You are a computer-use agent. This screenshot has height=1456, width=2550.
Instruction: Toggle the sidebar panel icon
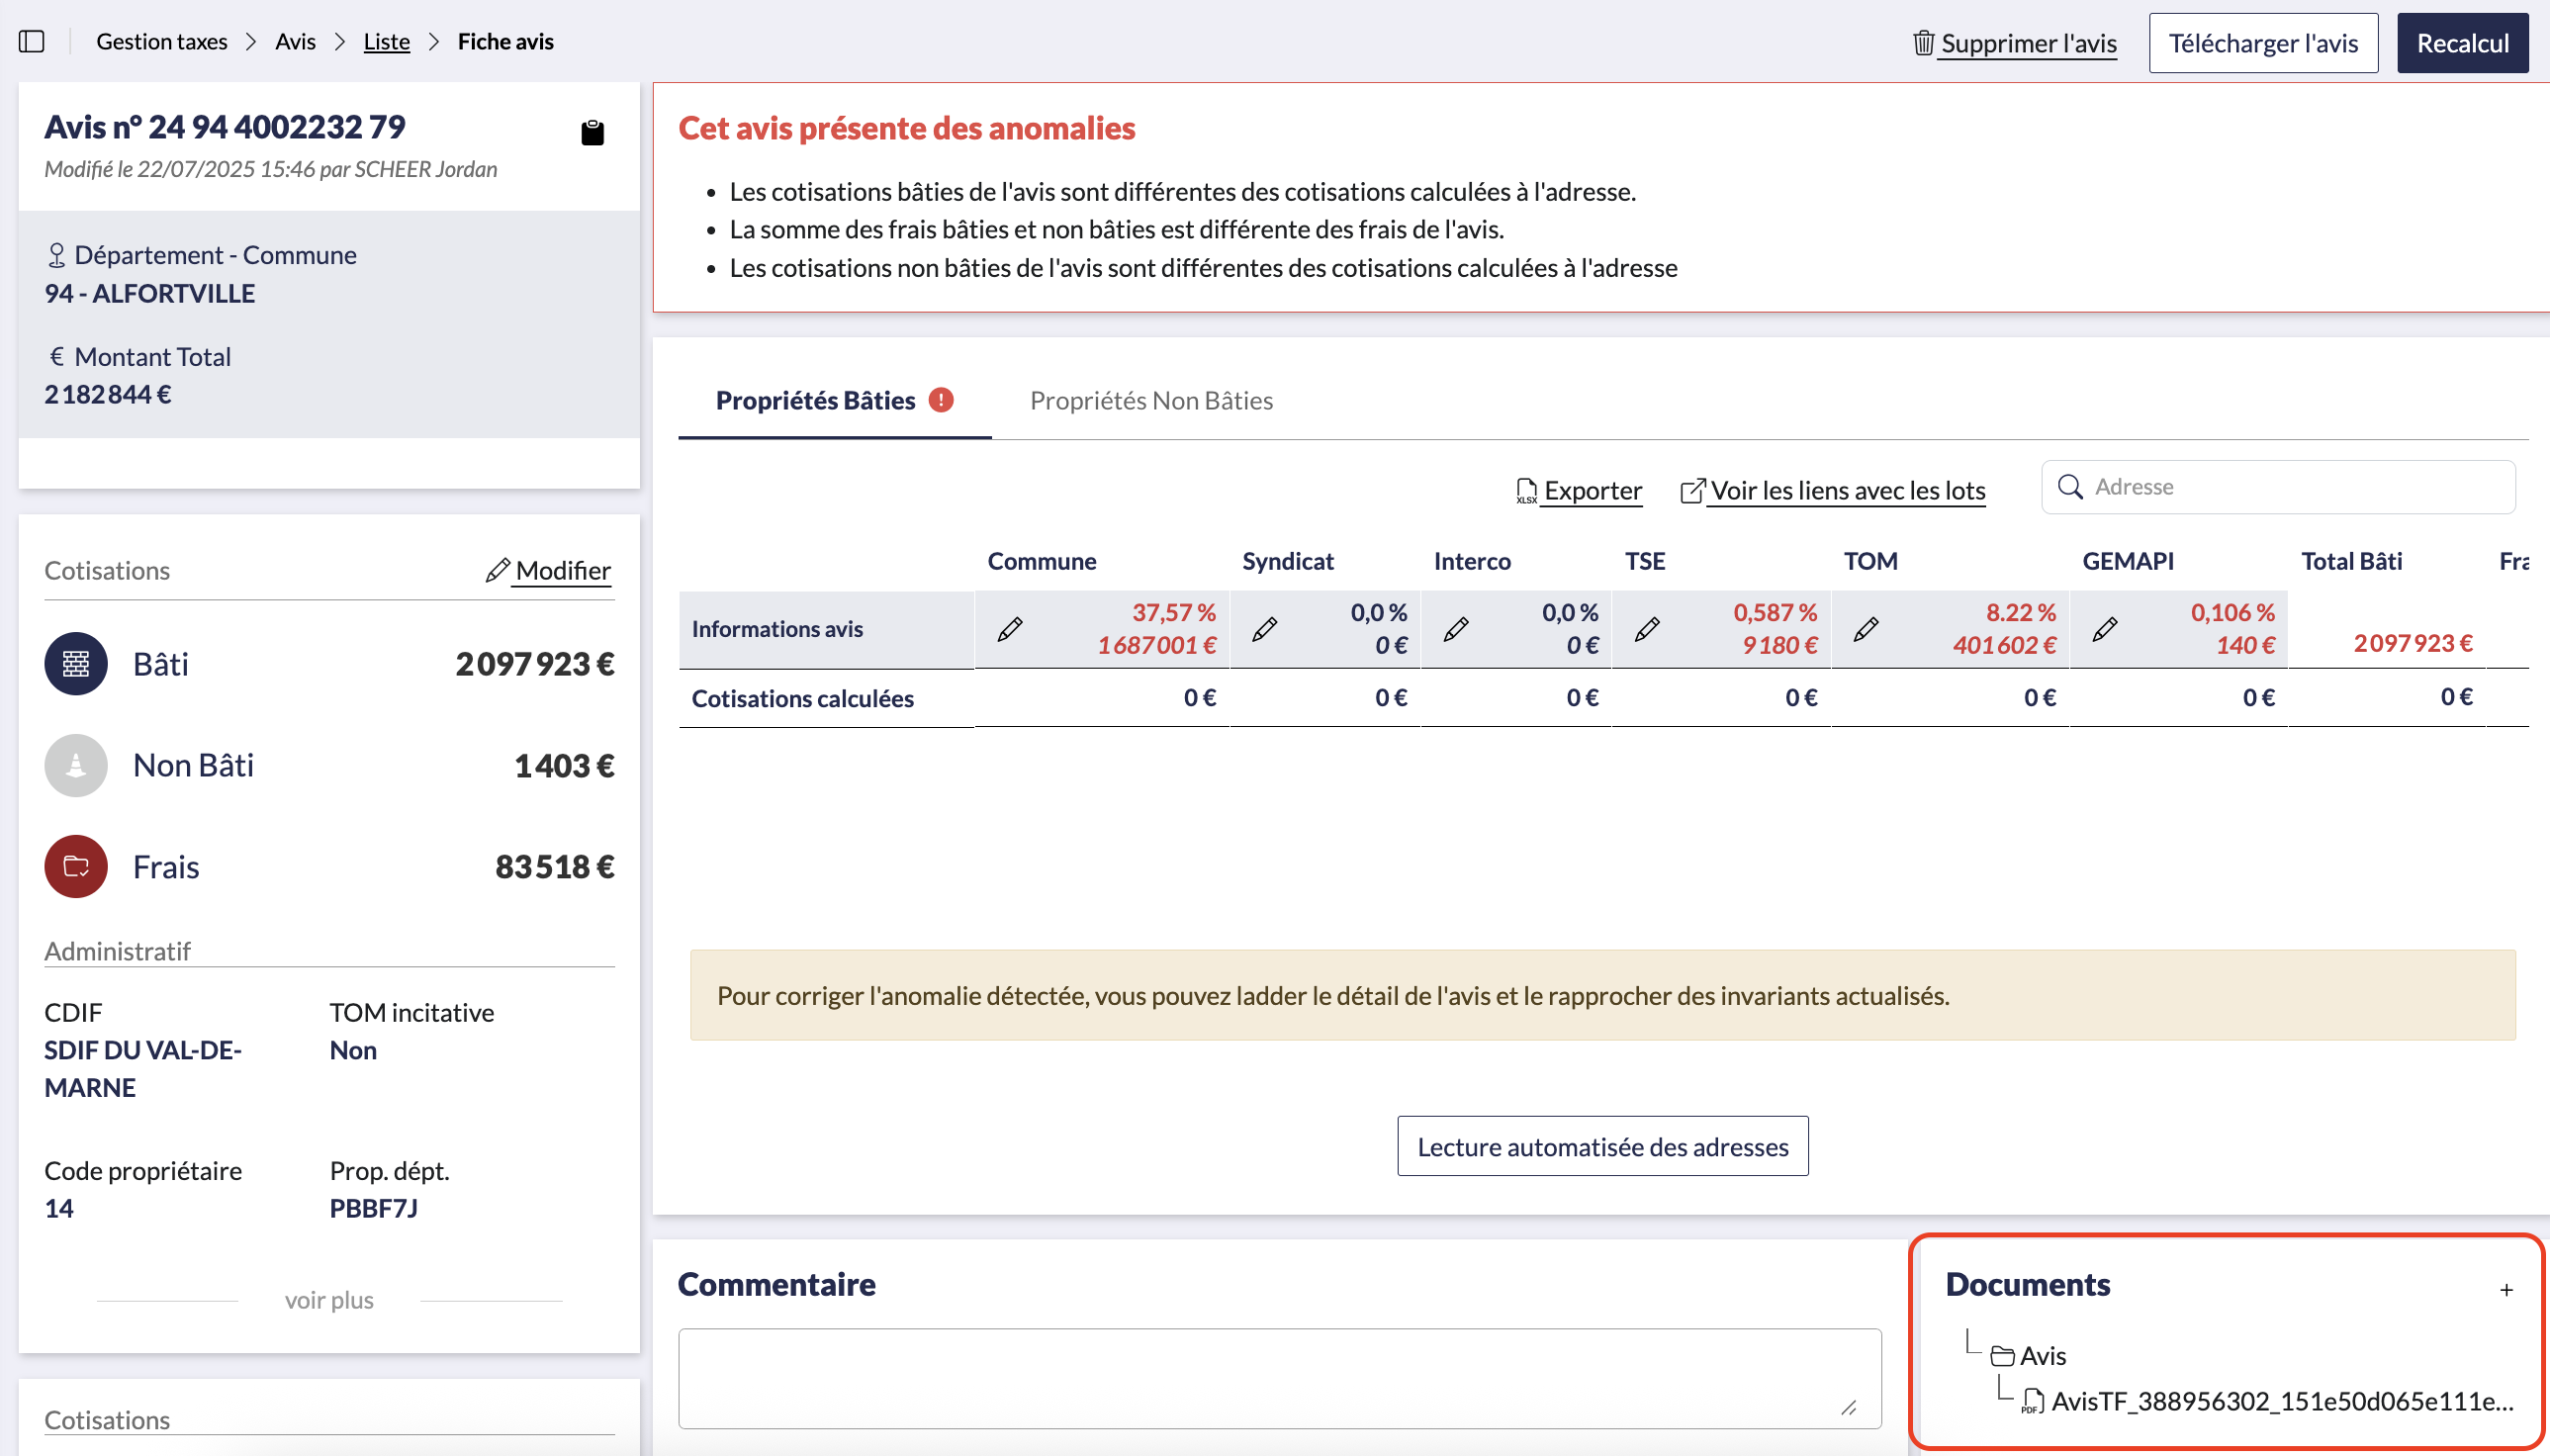point(32,42)
